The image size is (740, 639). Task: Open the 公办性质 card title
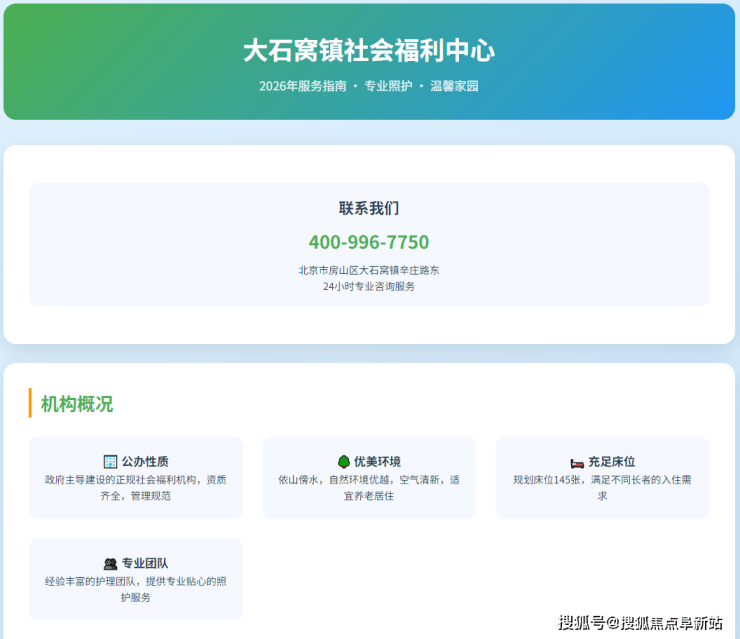[145, 462]
